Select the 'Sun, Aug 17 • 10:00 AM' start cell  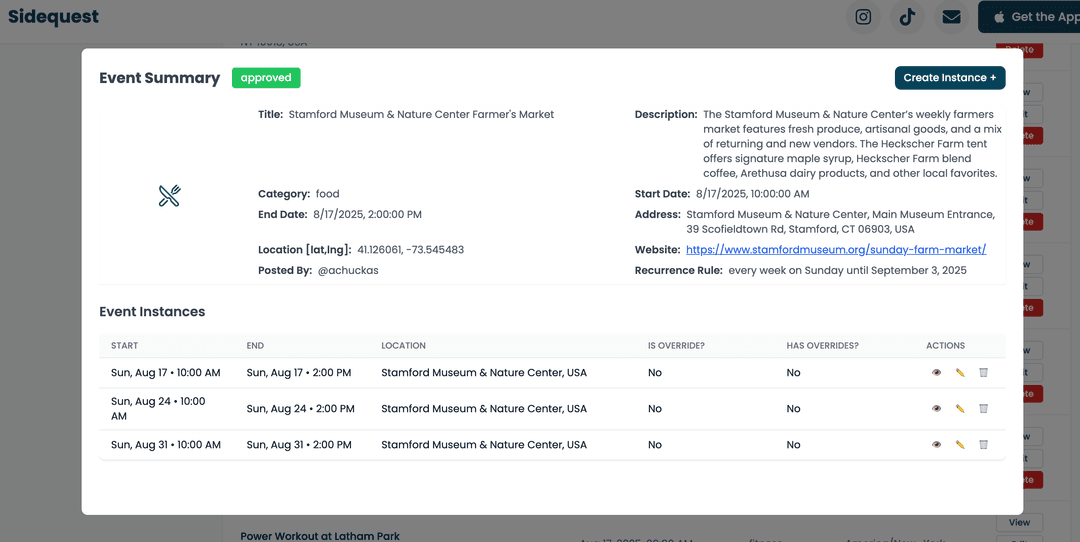[x=165, y=373]
